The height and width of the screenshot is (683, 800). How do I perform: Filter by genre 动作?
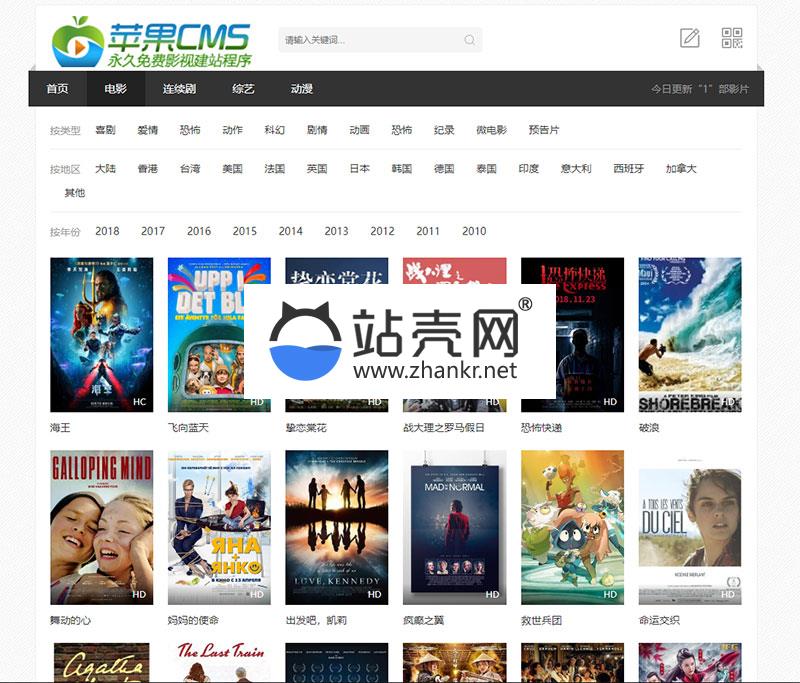pyautogui.click(x=233, y=130)
